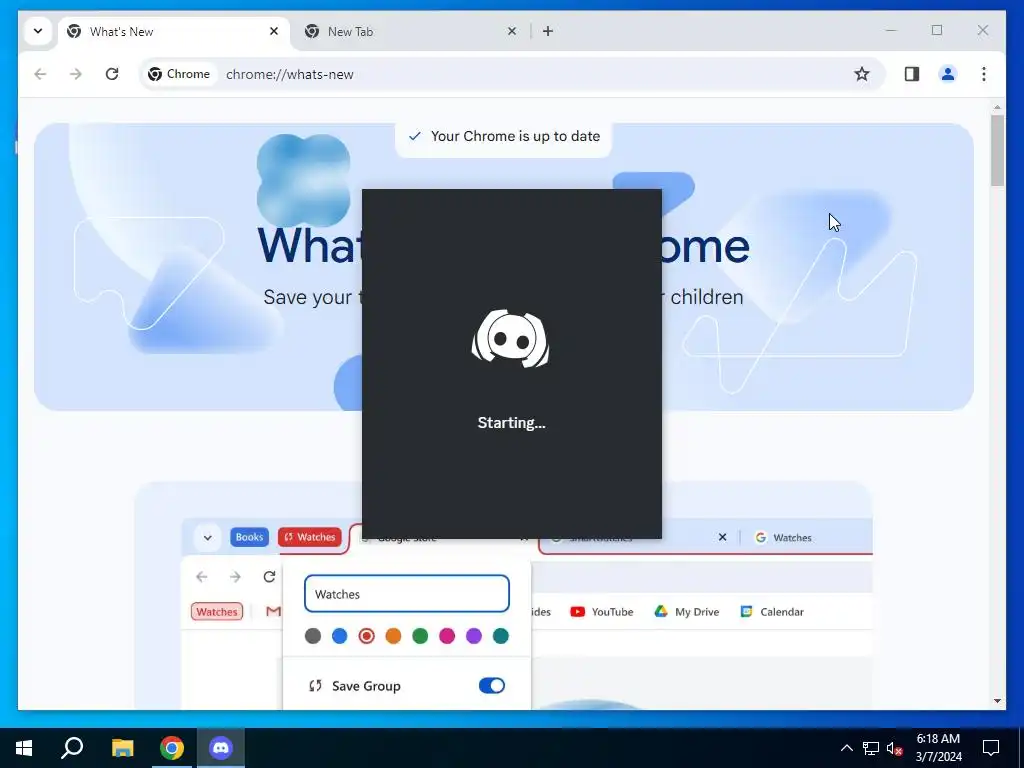This screenshot has width=1024, height=768.
Task: Select the teal group color
Action: pos(501,635)
